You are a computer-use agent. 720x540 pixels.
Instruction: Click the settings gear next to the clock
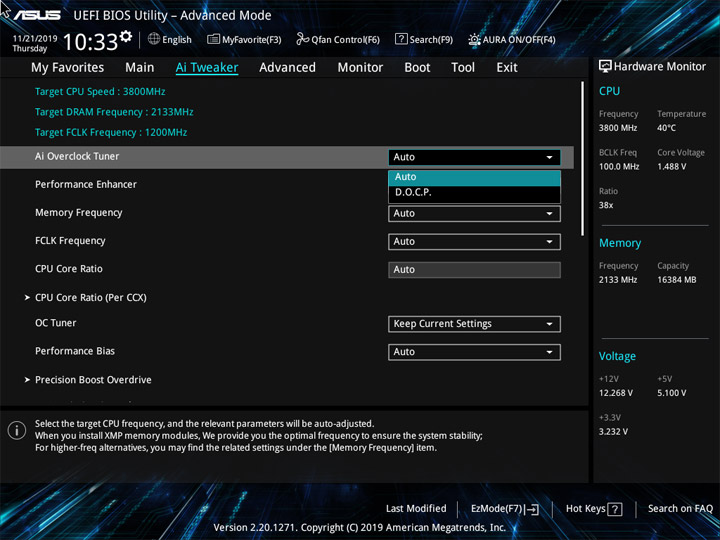[x=126, y=36]
